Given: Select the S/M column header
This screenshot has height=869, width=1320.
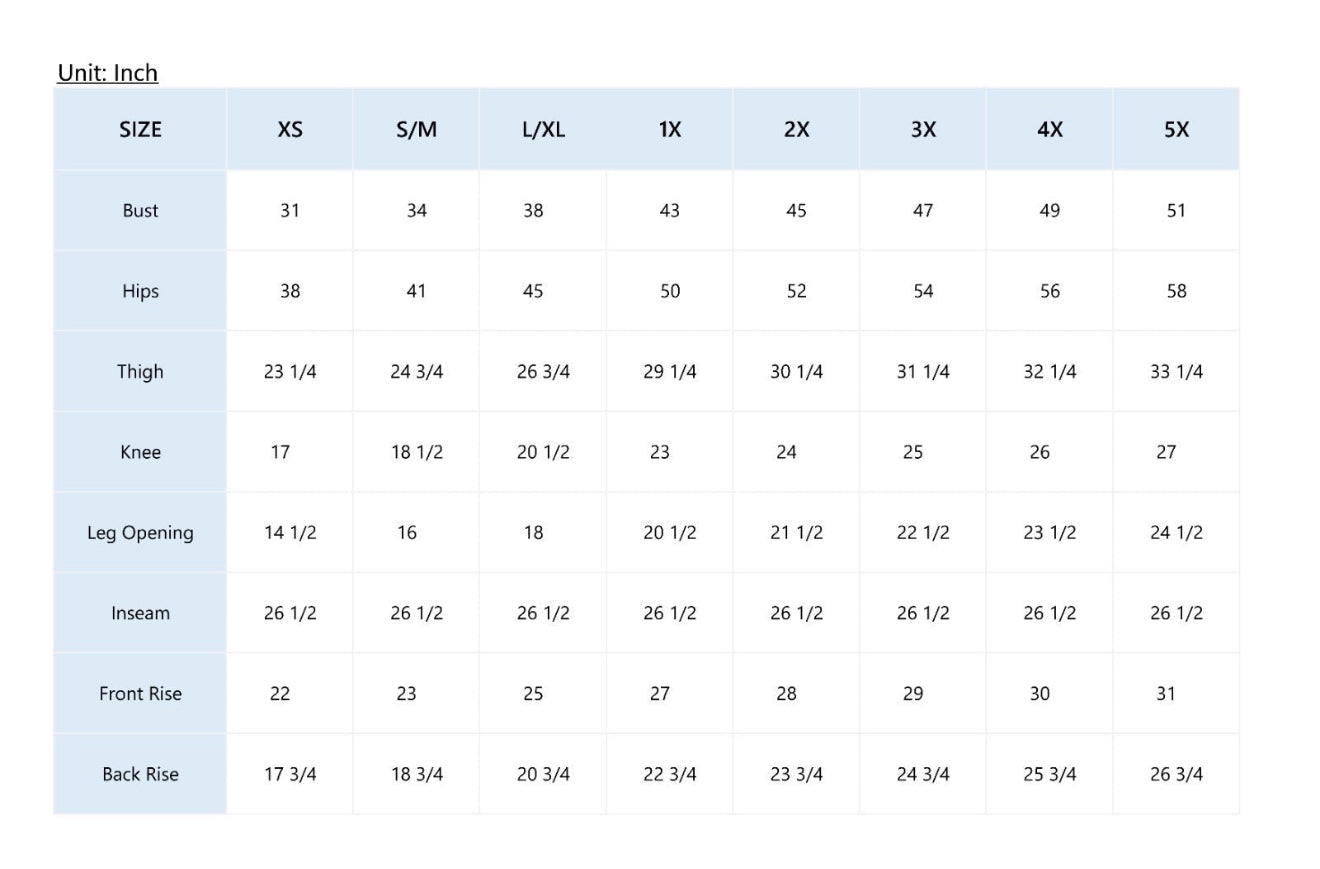Looking at the screenshot, I should point(416,129).
